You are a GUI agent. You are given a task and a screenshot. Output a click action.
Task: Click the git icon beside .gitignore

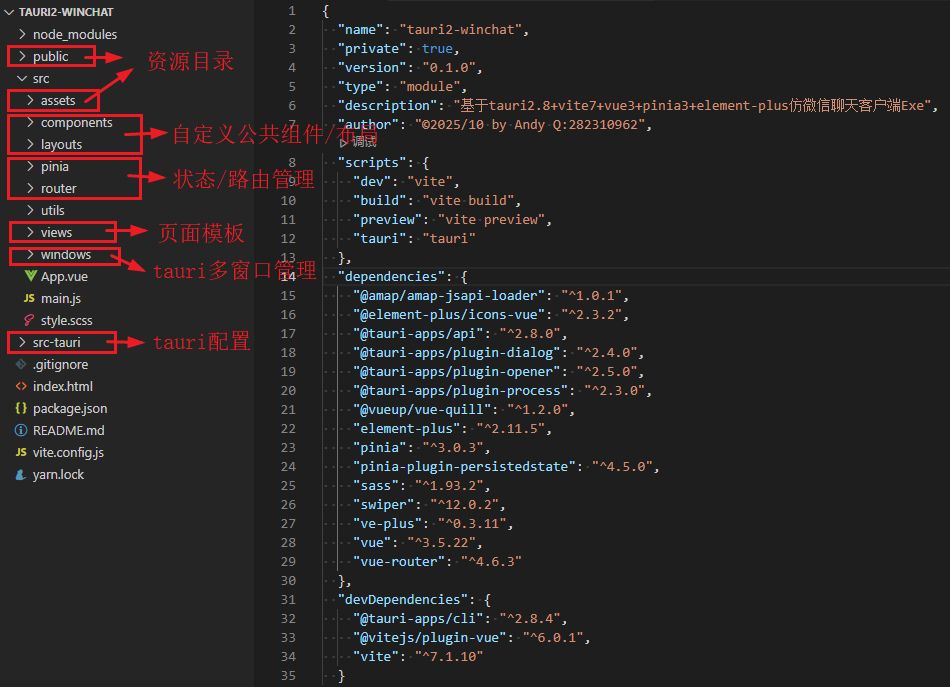click(22, 365)
